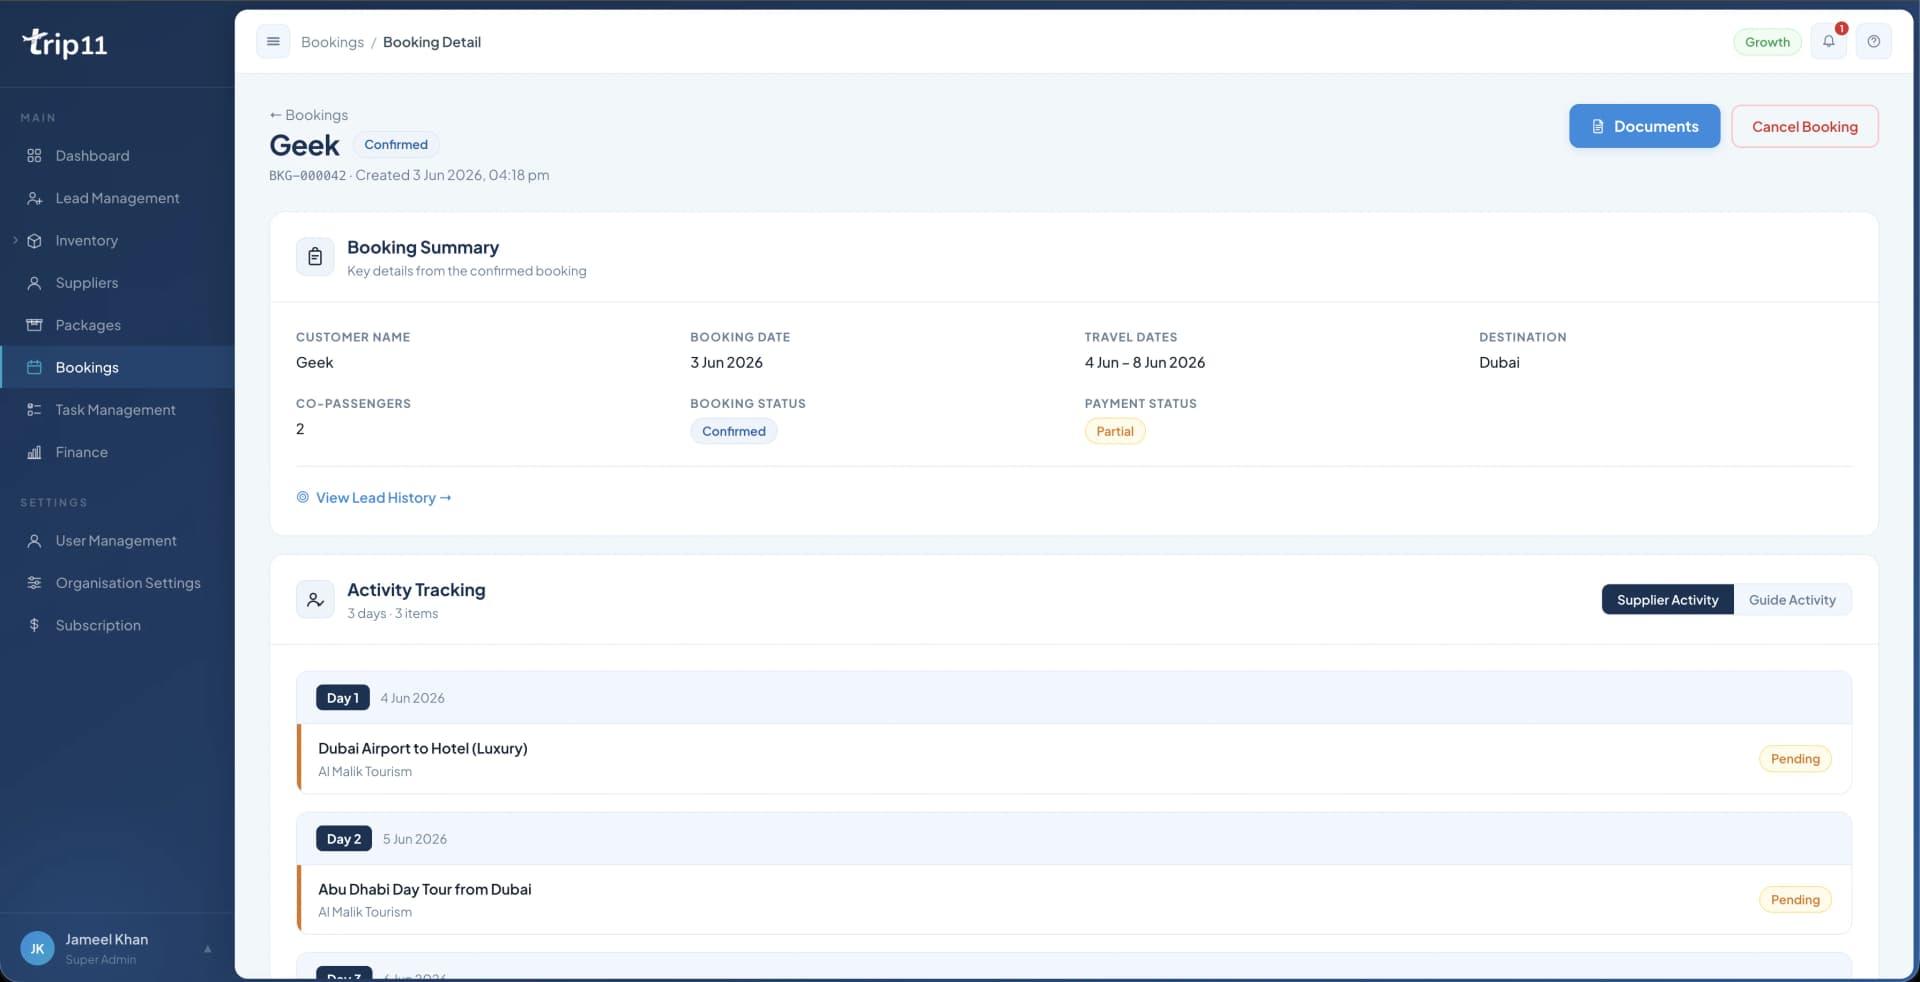Click the Partial payment status pill
This screenshot has width=1920, height=982.
click(x=1114, y=431)
